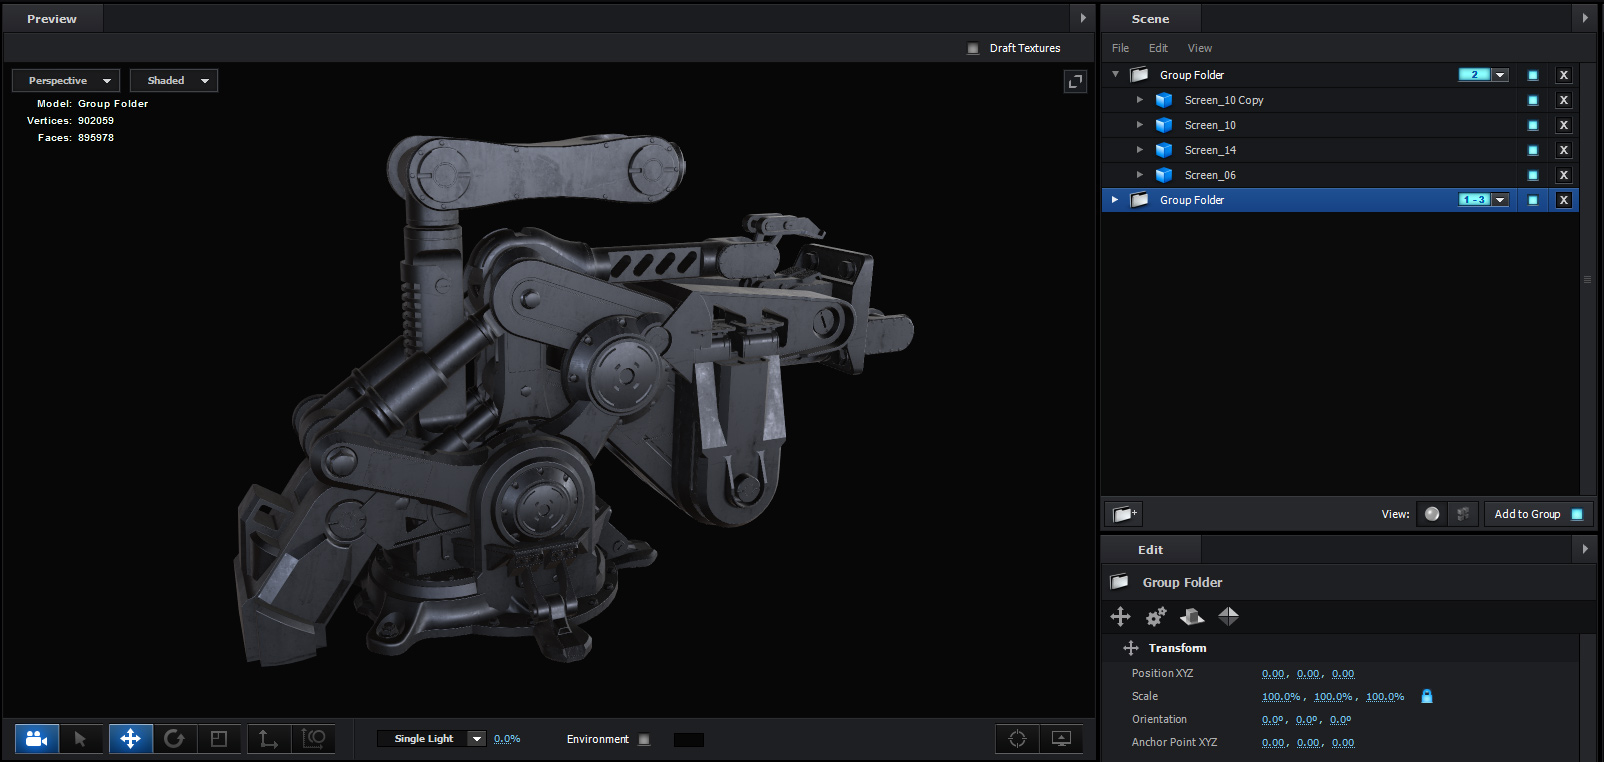Click the black environment color swatch
The width and height of the screenshot is (1604, 762).
click(x=688, y=740)
